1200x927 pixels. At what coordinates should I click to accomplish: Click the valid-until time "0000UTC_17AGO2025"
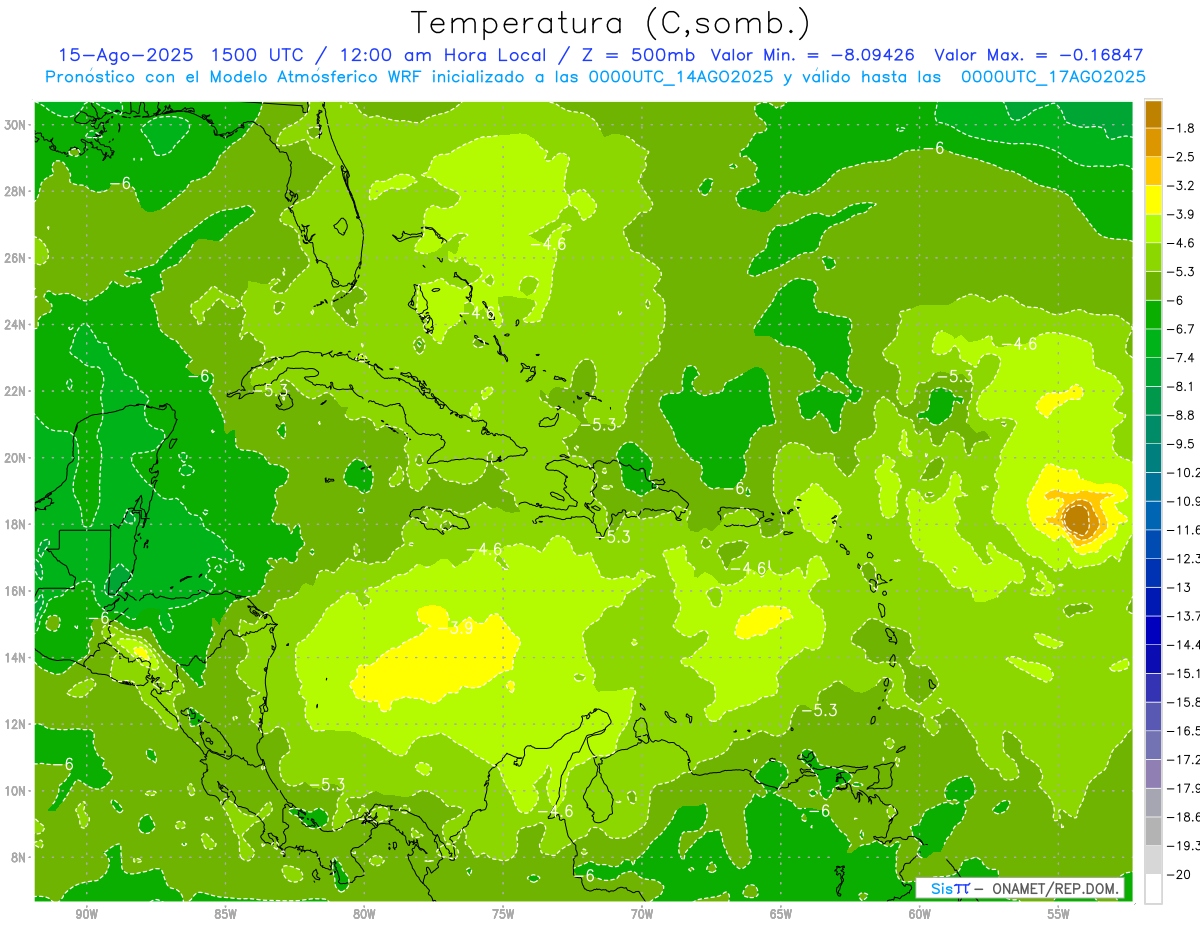click(1053, 76)
